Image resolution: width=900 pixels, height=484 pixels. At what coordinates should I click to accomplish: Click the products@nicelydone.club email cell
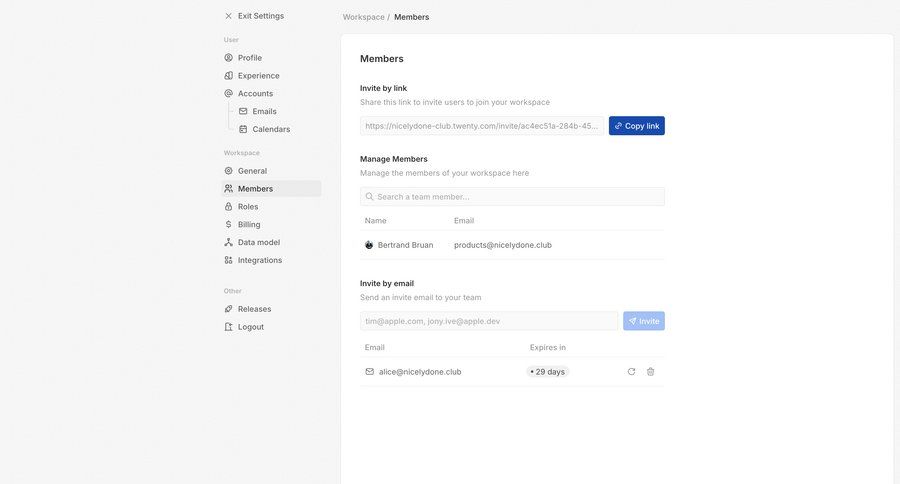(x=503, y=245)
